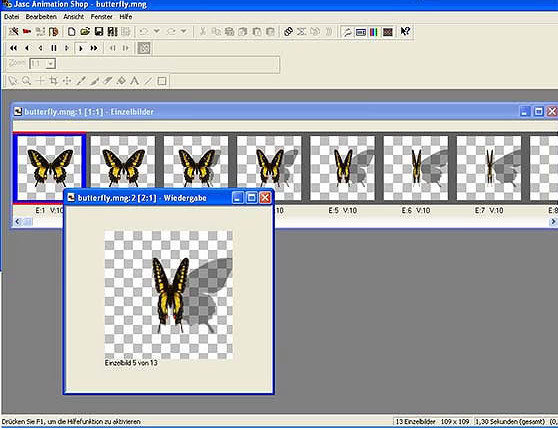The height and width of the screenshot is (430, 558).
Task: Open an animation file via folder icon
Action: (85, 32)
